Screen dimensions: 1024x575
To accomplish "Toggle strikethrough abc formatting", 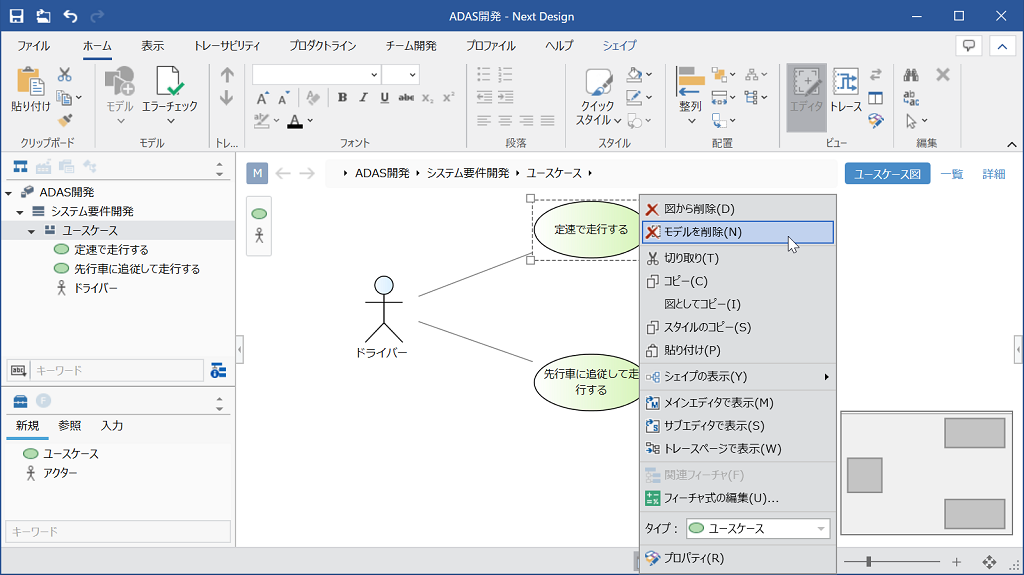I will [x=406, y=97].
